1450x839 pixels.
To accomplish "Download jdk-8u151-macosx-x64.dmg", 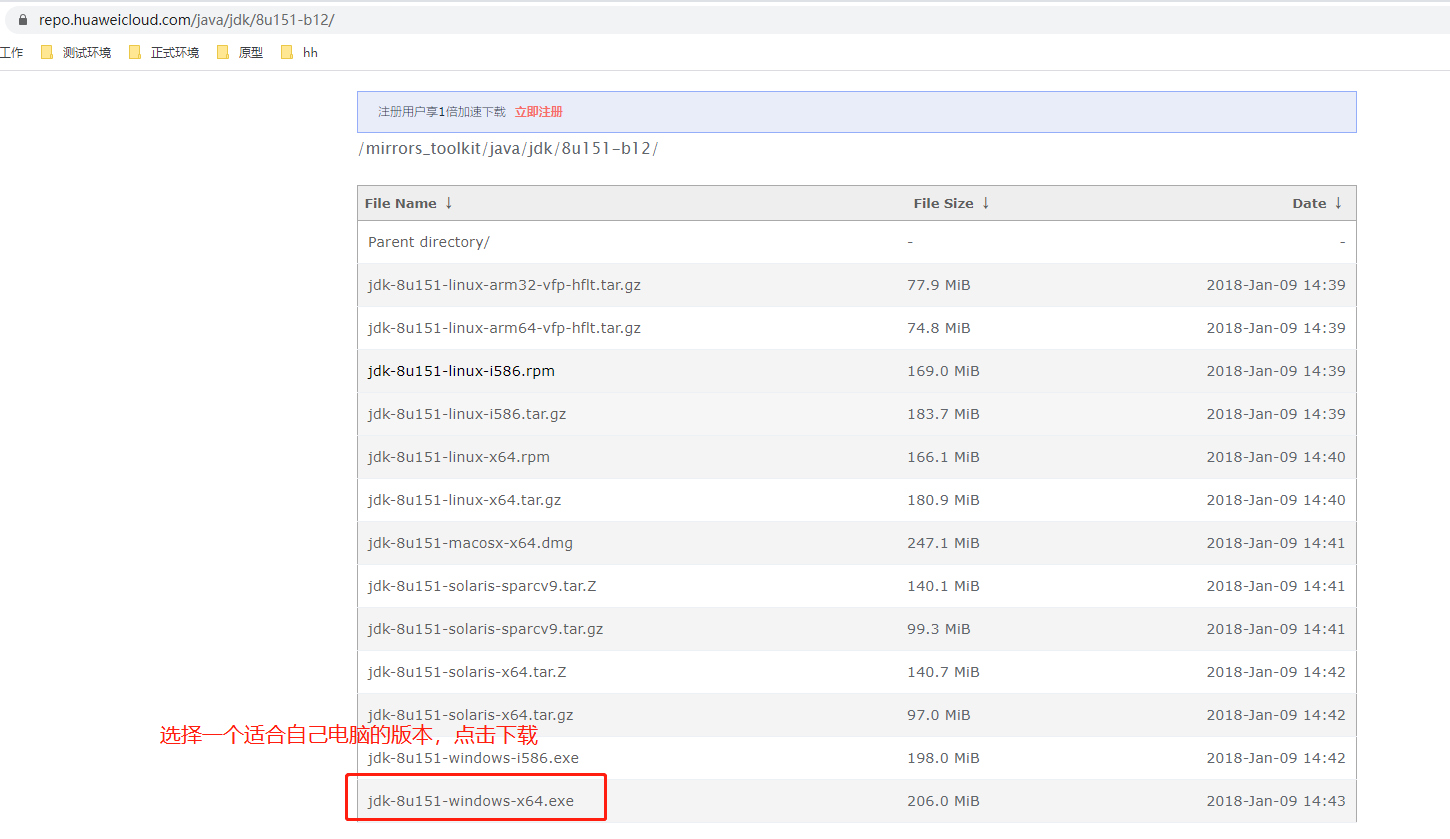I will [x=470, y=543].
